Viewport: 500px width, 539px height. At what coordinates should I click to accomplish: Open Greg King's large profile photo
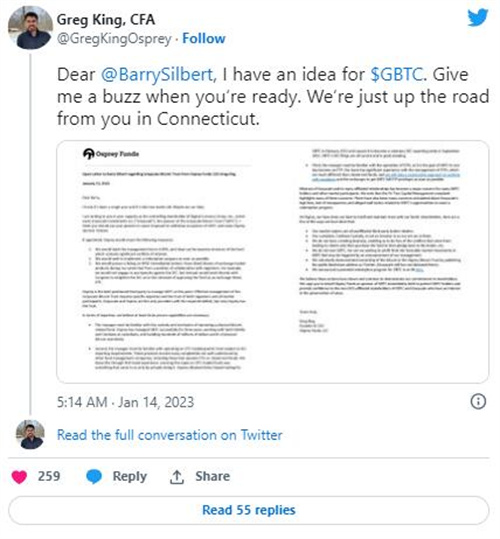coord(30,28)
